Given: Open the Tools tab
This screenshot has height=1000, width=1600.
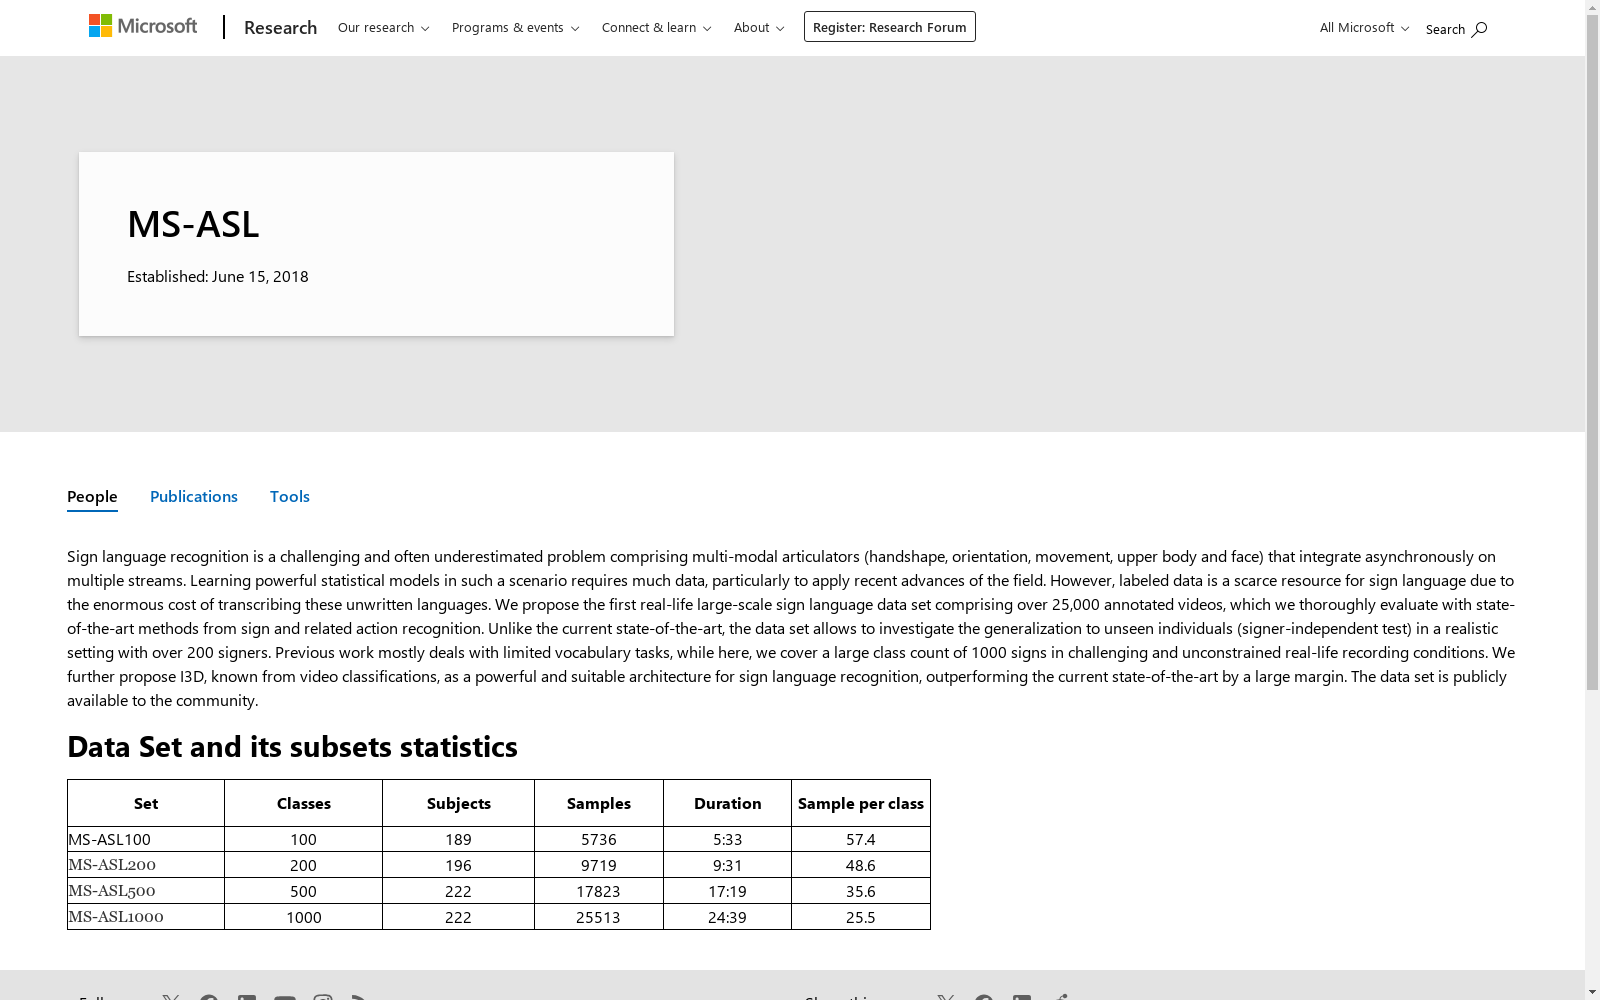Looking at the screenshot, I should point(290,497).
